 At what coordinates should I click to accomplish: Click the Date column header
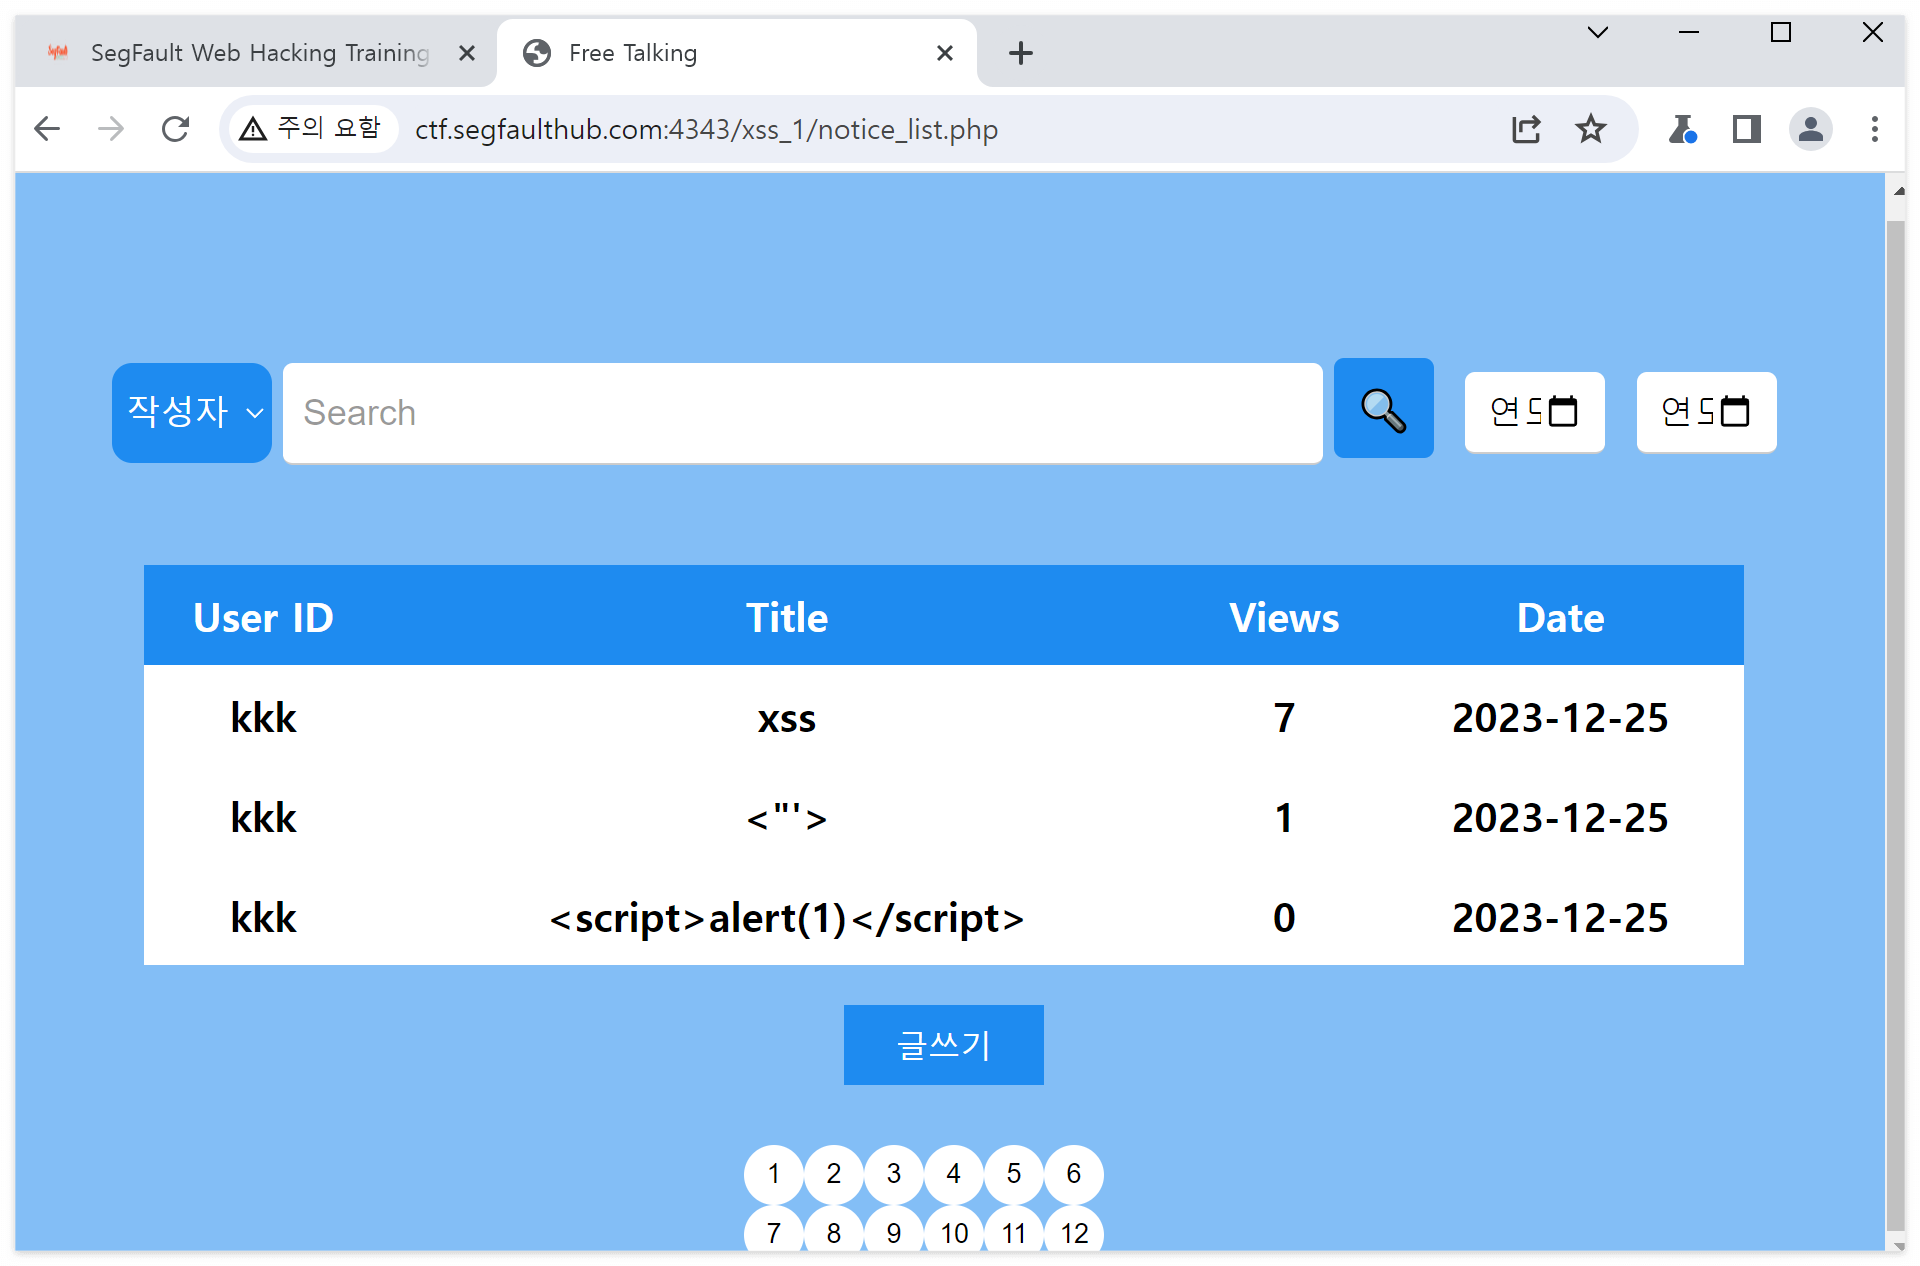(x=1560, y=617)
